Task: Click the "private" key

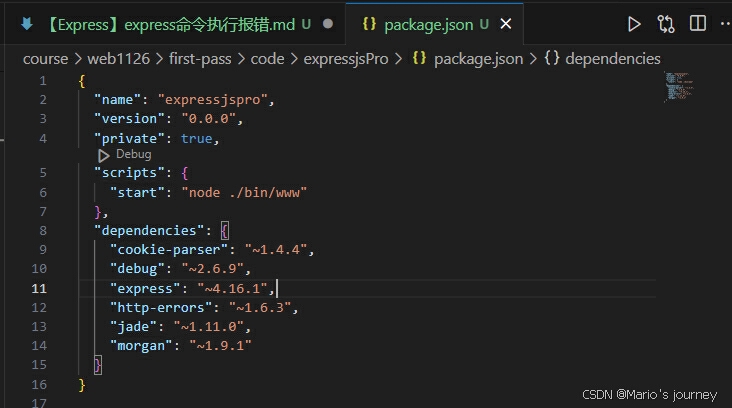Action: click(x=129, y=139)
